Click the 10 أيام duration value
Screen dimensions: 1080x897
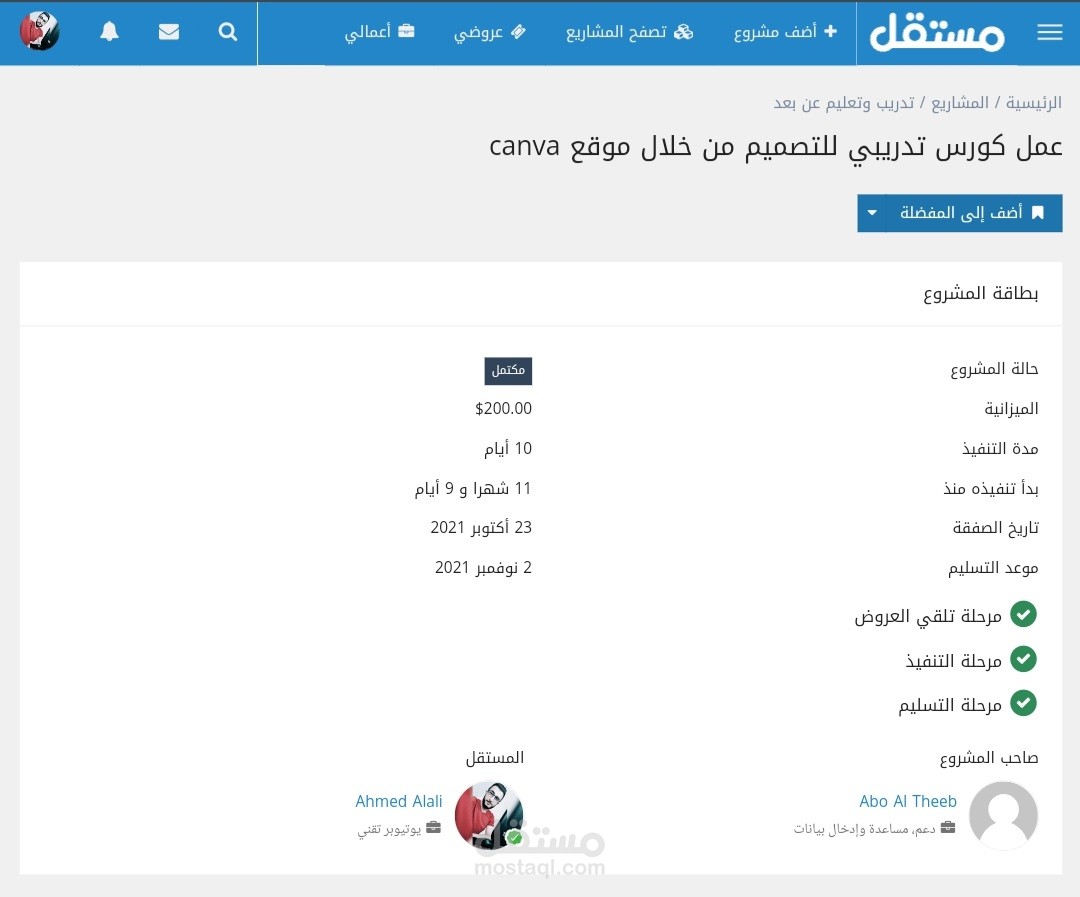(x=508, y=448)
